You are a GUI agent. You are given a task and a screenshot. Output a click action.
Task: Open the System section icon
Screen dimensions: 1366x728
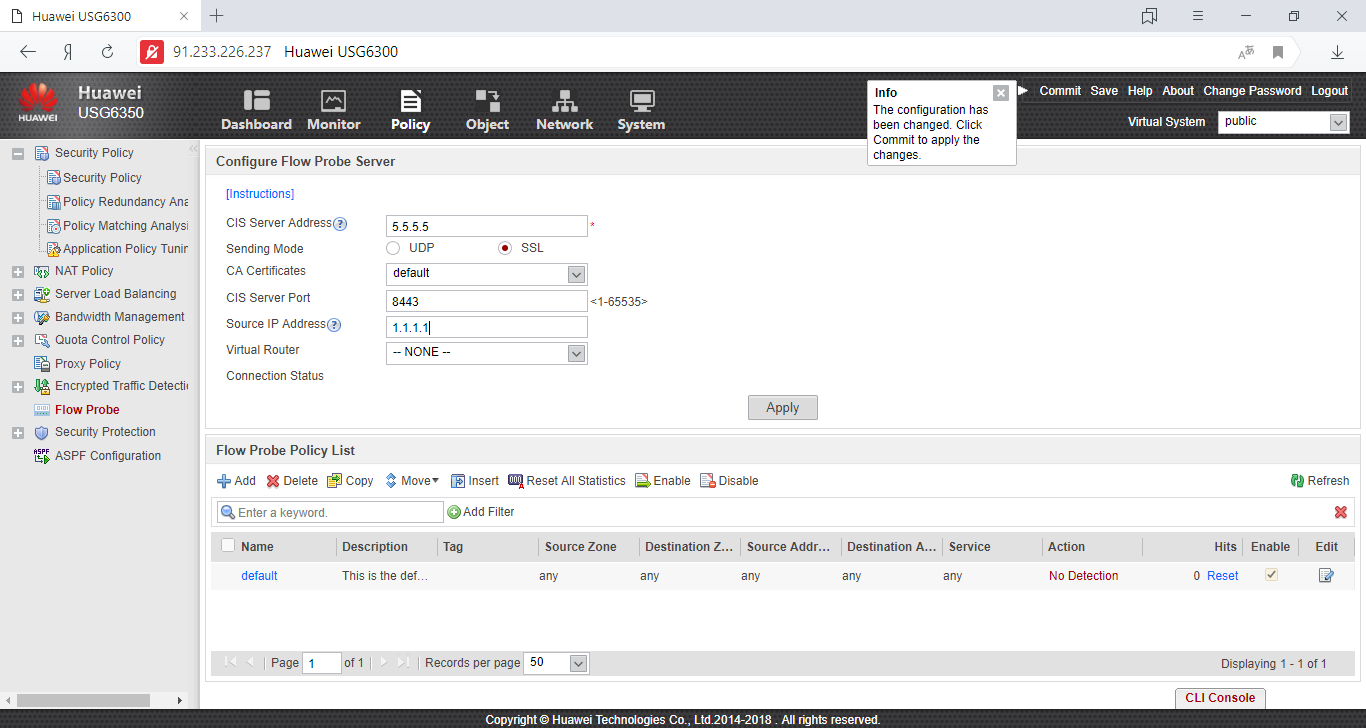pos(641,100)
